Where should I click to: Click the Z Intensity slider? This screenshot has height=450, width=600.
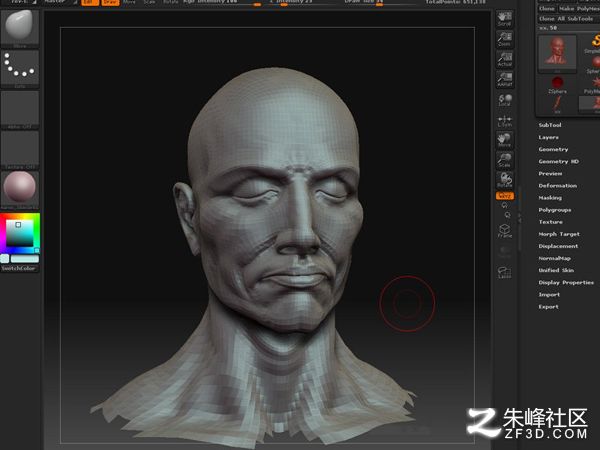(302, 2)
